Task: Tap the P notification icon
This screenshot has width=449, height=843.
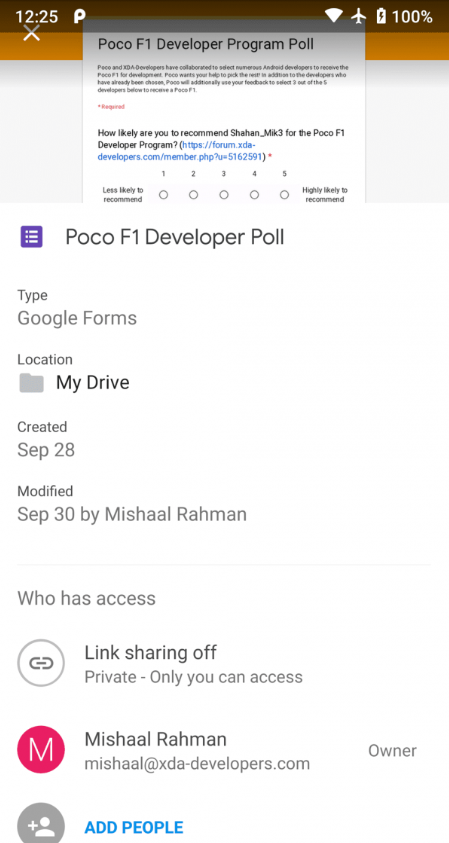Action: pos(79,17)
